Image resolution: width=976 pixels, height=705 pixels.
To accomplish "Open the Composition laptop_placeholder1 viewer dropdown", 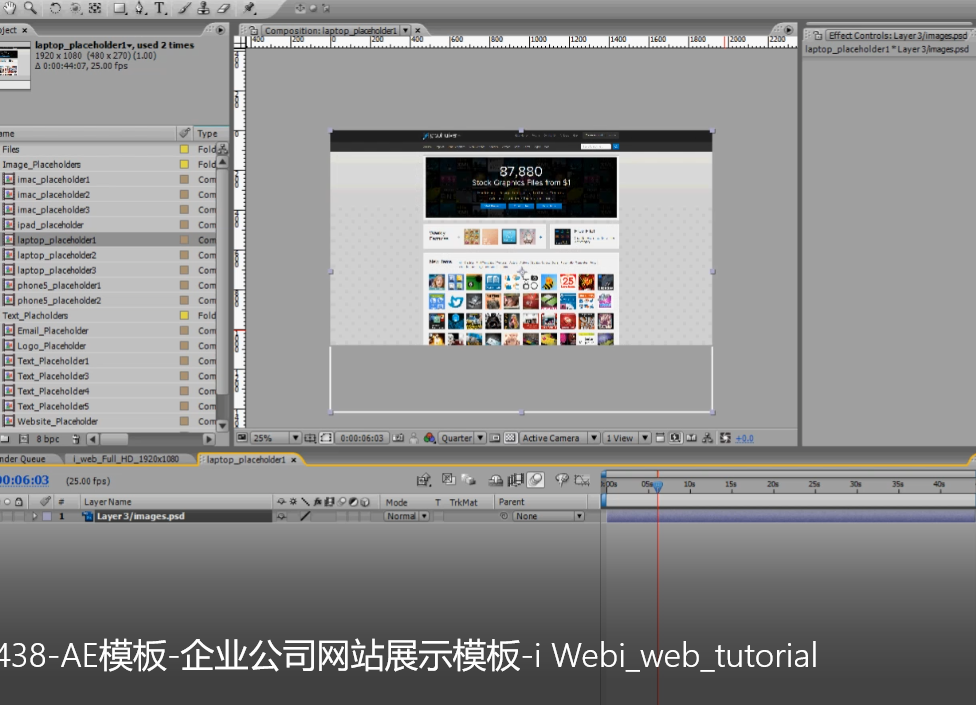I will [x=405, y=30].
